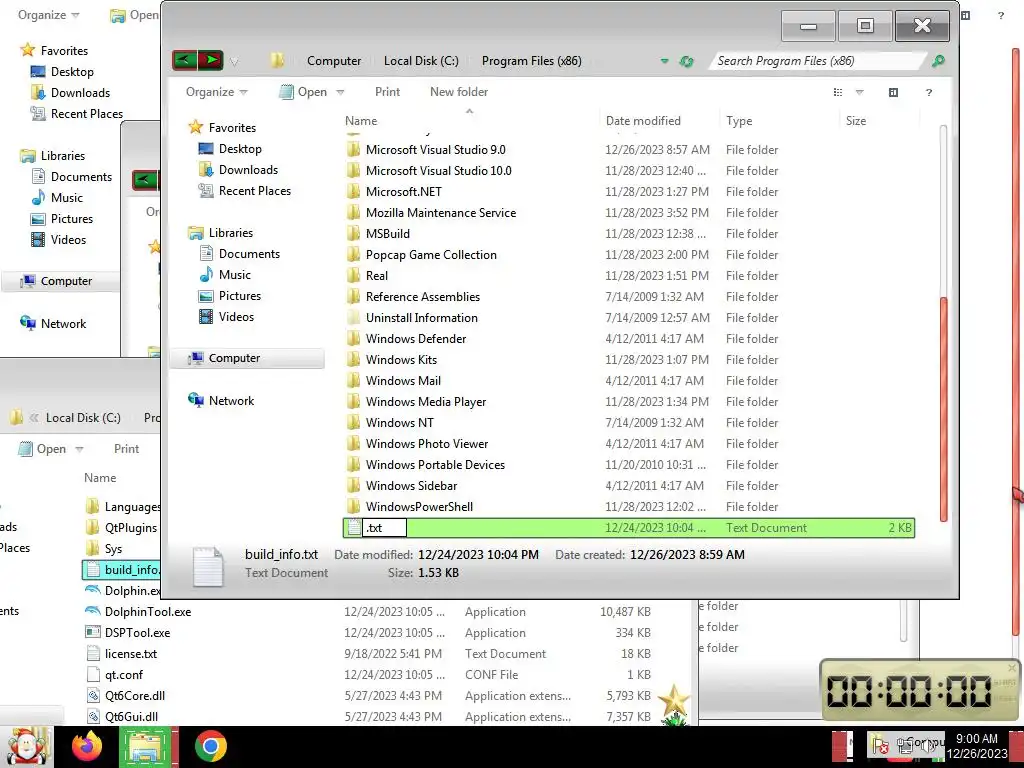Select the Windows Photo Viewer folder
Screen dimensions: 1024x768
427,444
